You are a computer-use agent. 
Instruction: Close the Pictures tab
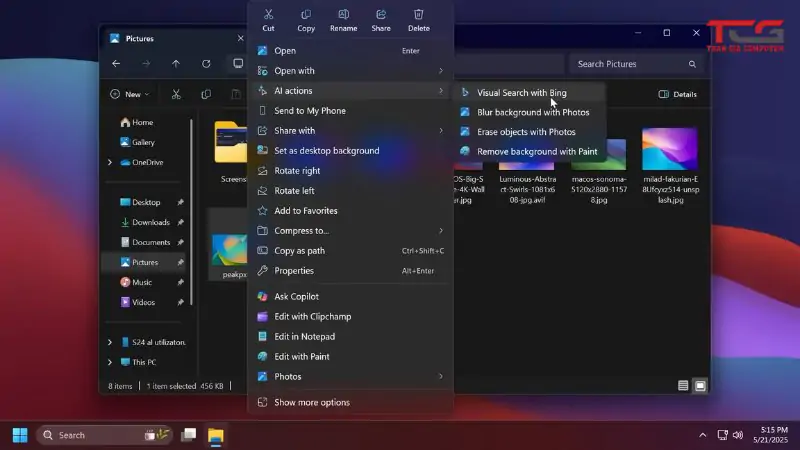[x=240, y=38]
